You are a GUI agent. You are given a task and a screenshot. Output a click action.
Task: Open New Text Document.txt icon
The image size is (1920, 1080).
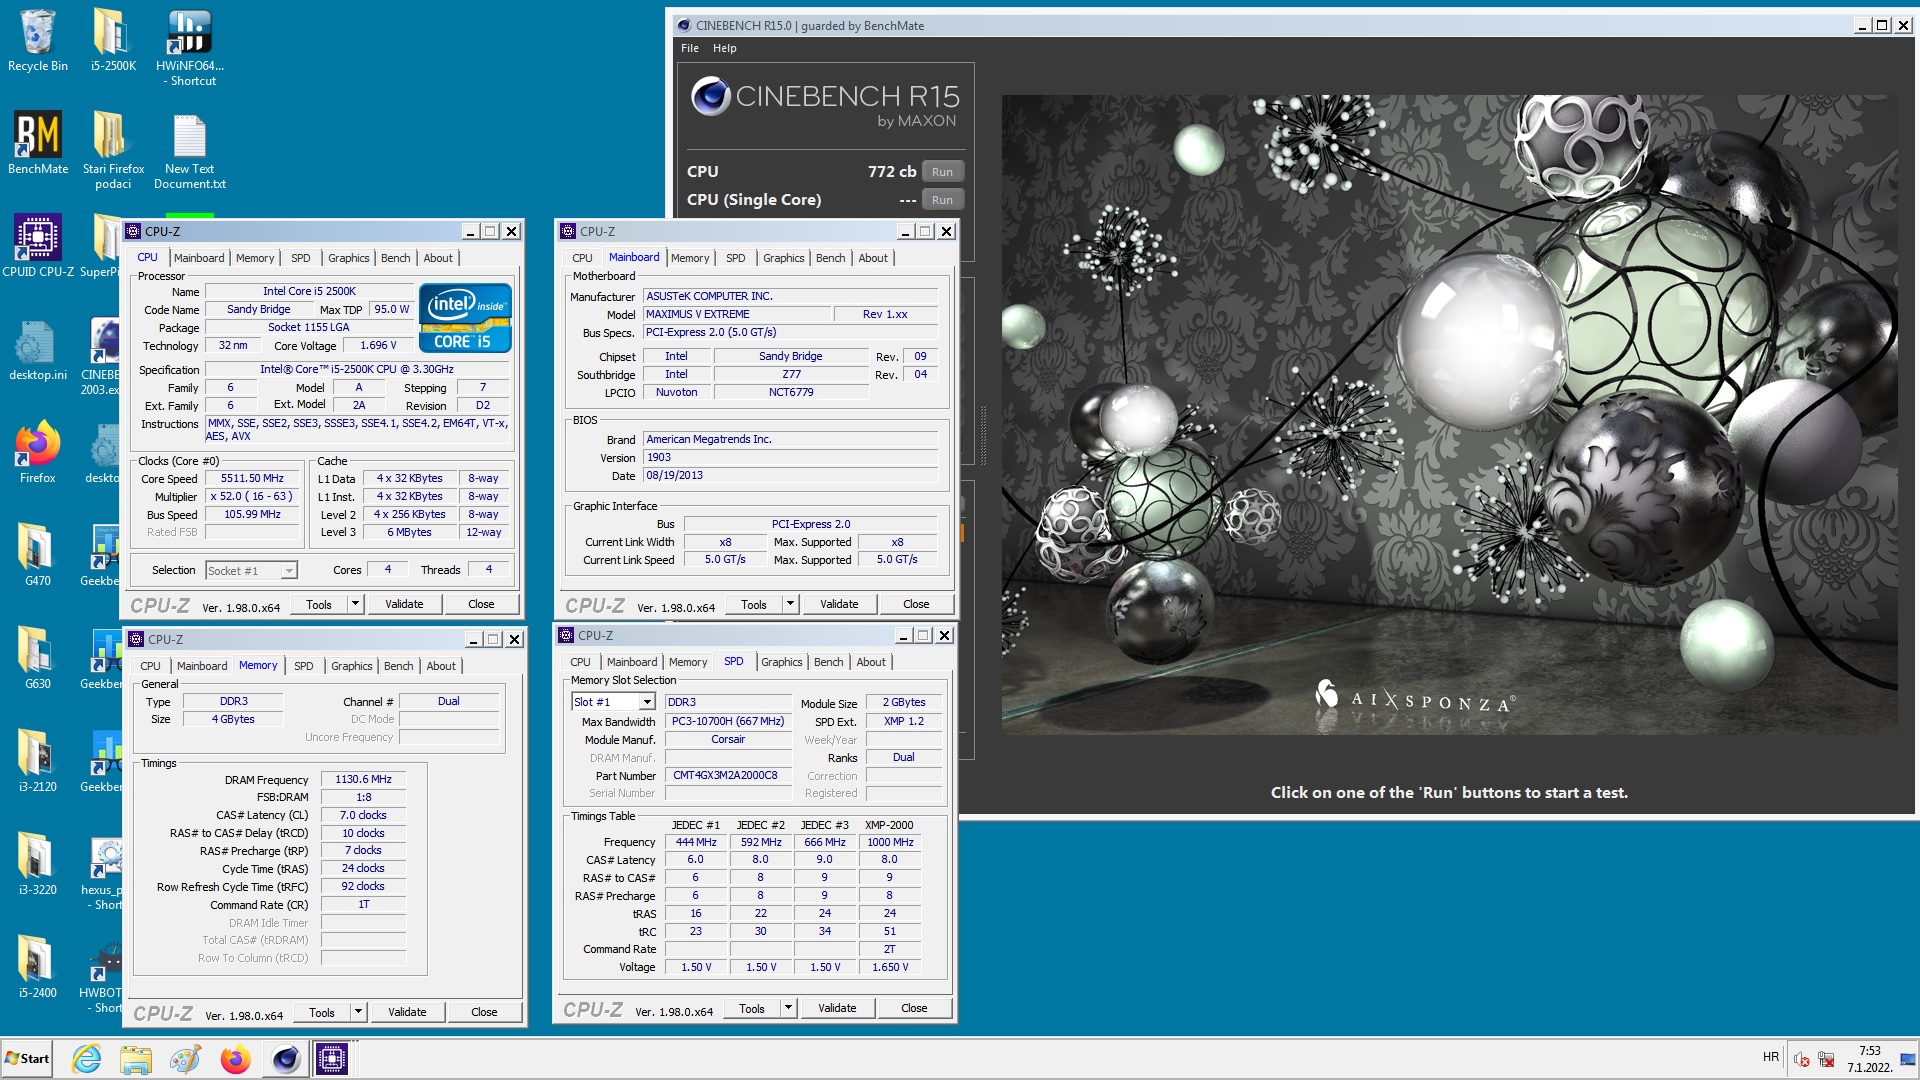pyautogui.click(x=189, y=150)
